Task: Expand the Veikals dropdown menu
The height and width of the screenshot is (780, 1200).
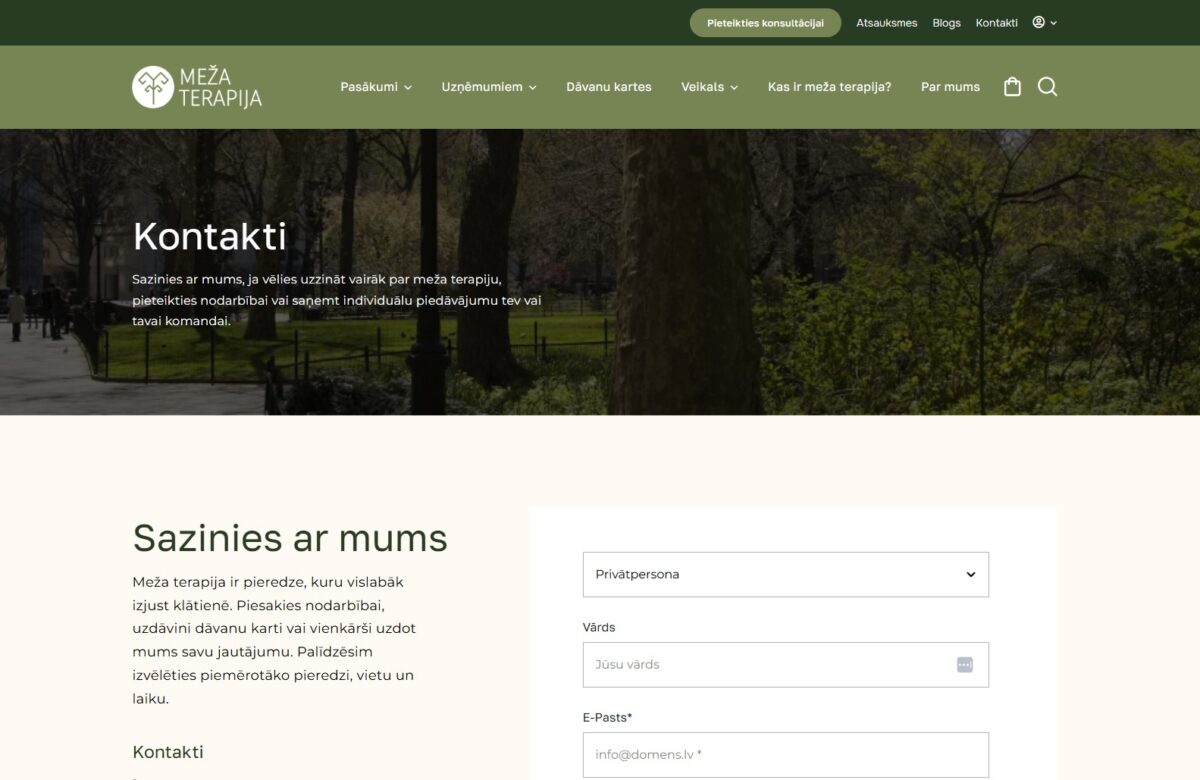Action: 709,87
